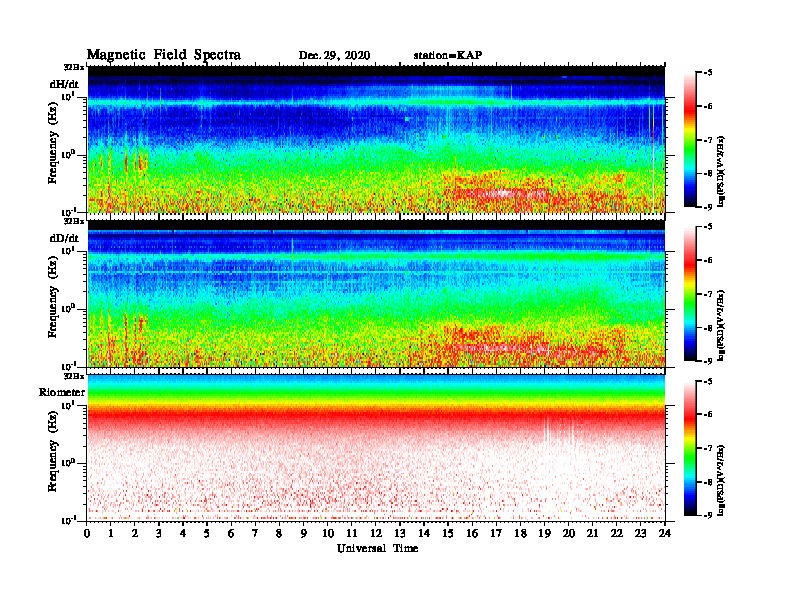Click the "-7" value on dD/dt color bar
This screenshot has width=792, height=612.
point(708,294)
